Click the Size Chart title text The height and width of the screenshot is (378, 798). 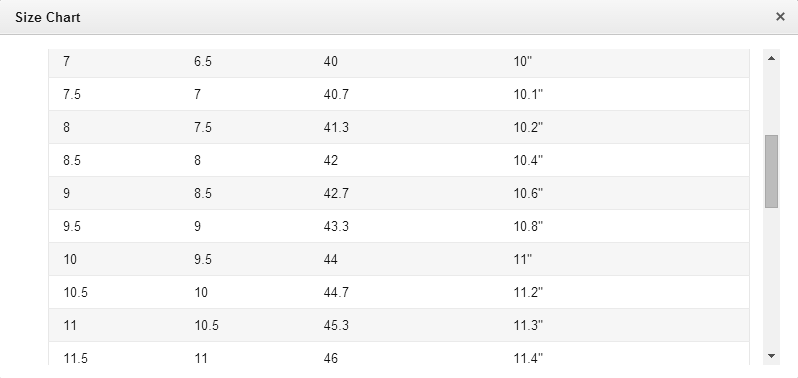[x=48, y=17]
